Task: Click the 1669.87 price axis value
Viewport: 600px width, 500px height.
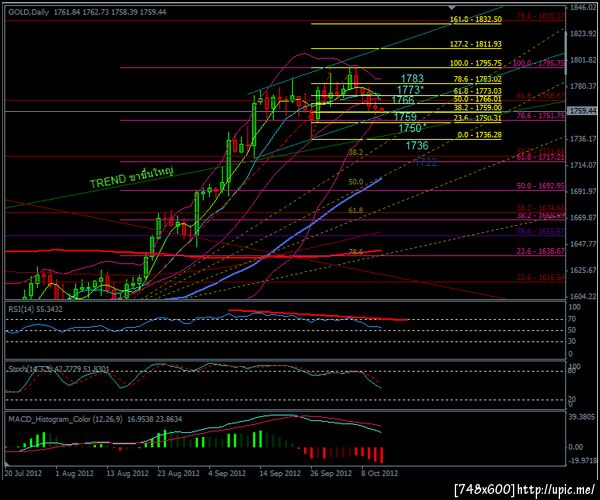Action: point(583,218)
